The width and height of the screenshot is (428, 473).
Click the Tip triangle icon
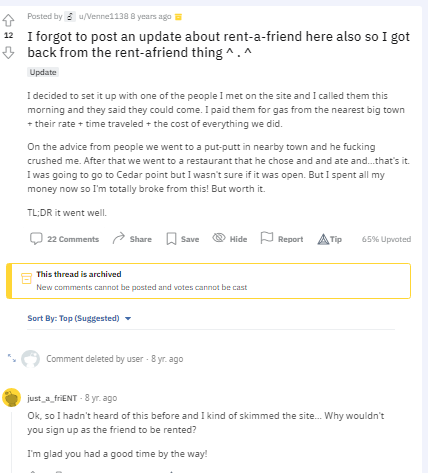[x=323, y=239]
